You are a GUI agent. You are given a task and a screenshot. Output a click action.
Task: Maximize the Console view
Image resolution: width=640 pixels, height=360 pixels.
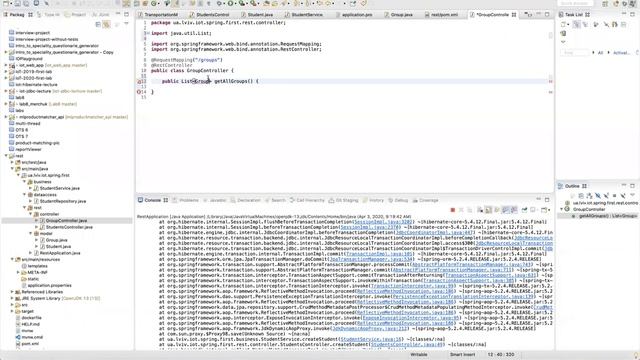[547, 200]
